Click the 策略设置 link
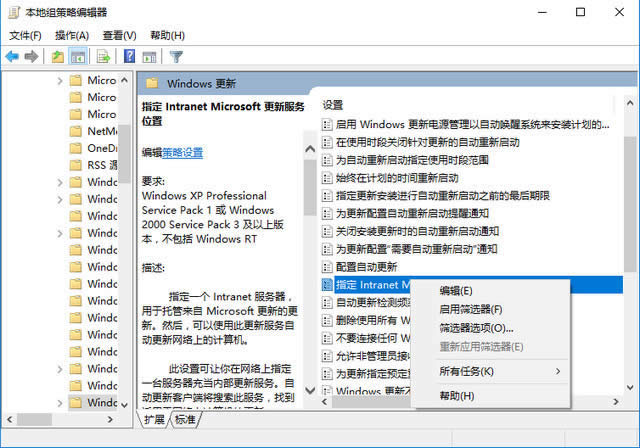The width and height of the screenshot is (640, 448). tap(183, 153)
